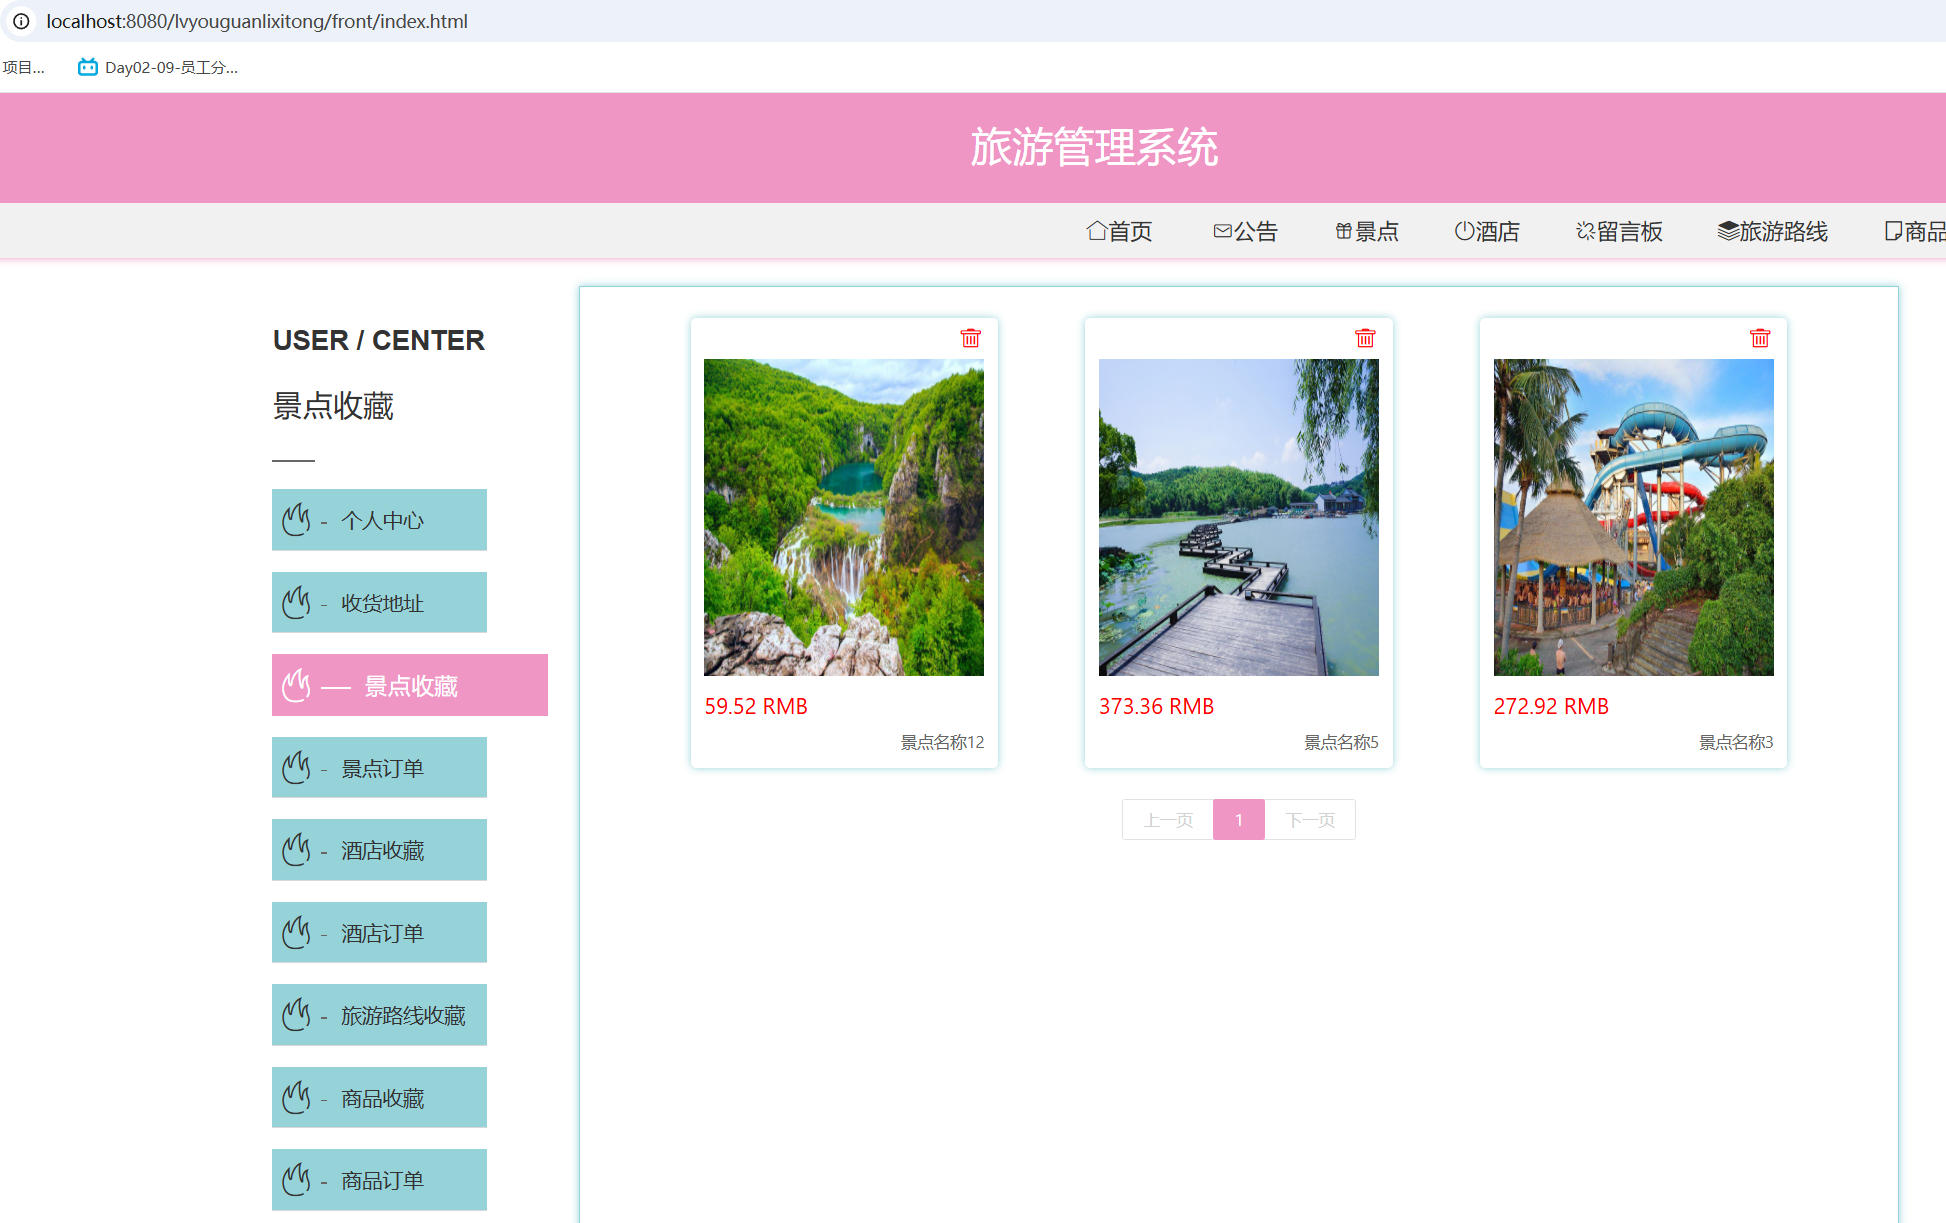Open 留言板 from the navigation bar
This screenshot has height=1223, width=1946.
click(1619, 231)
